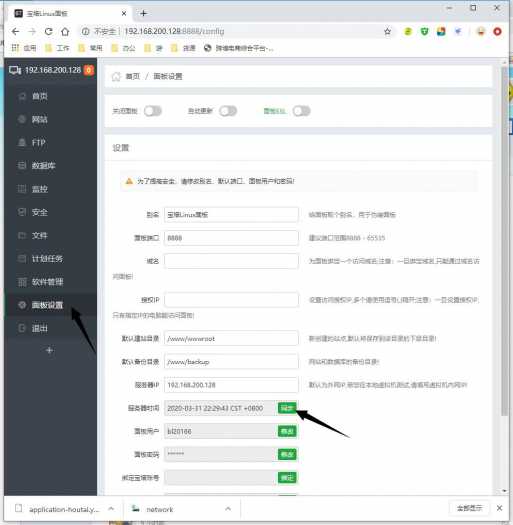513x525 pixels.
Task: Open the 文件 file manager in sidebar
Action: coord(51,235)
